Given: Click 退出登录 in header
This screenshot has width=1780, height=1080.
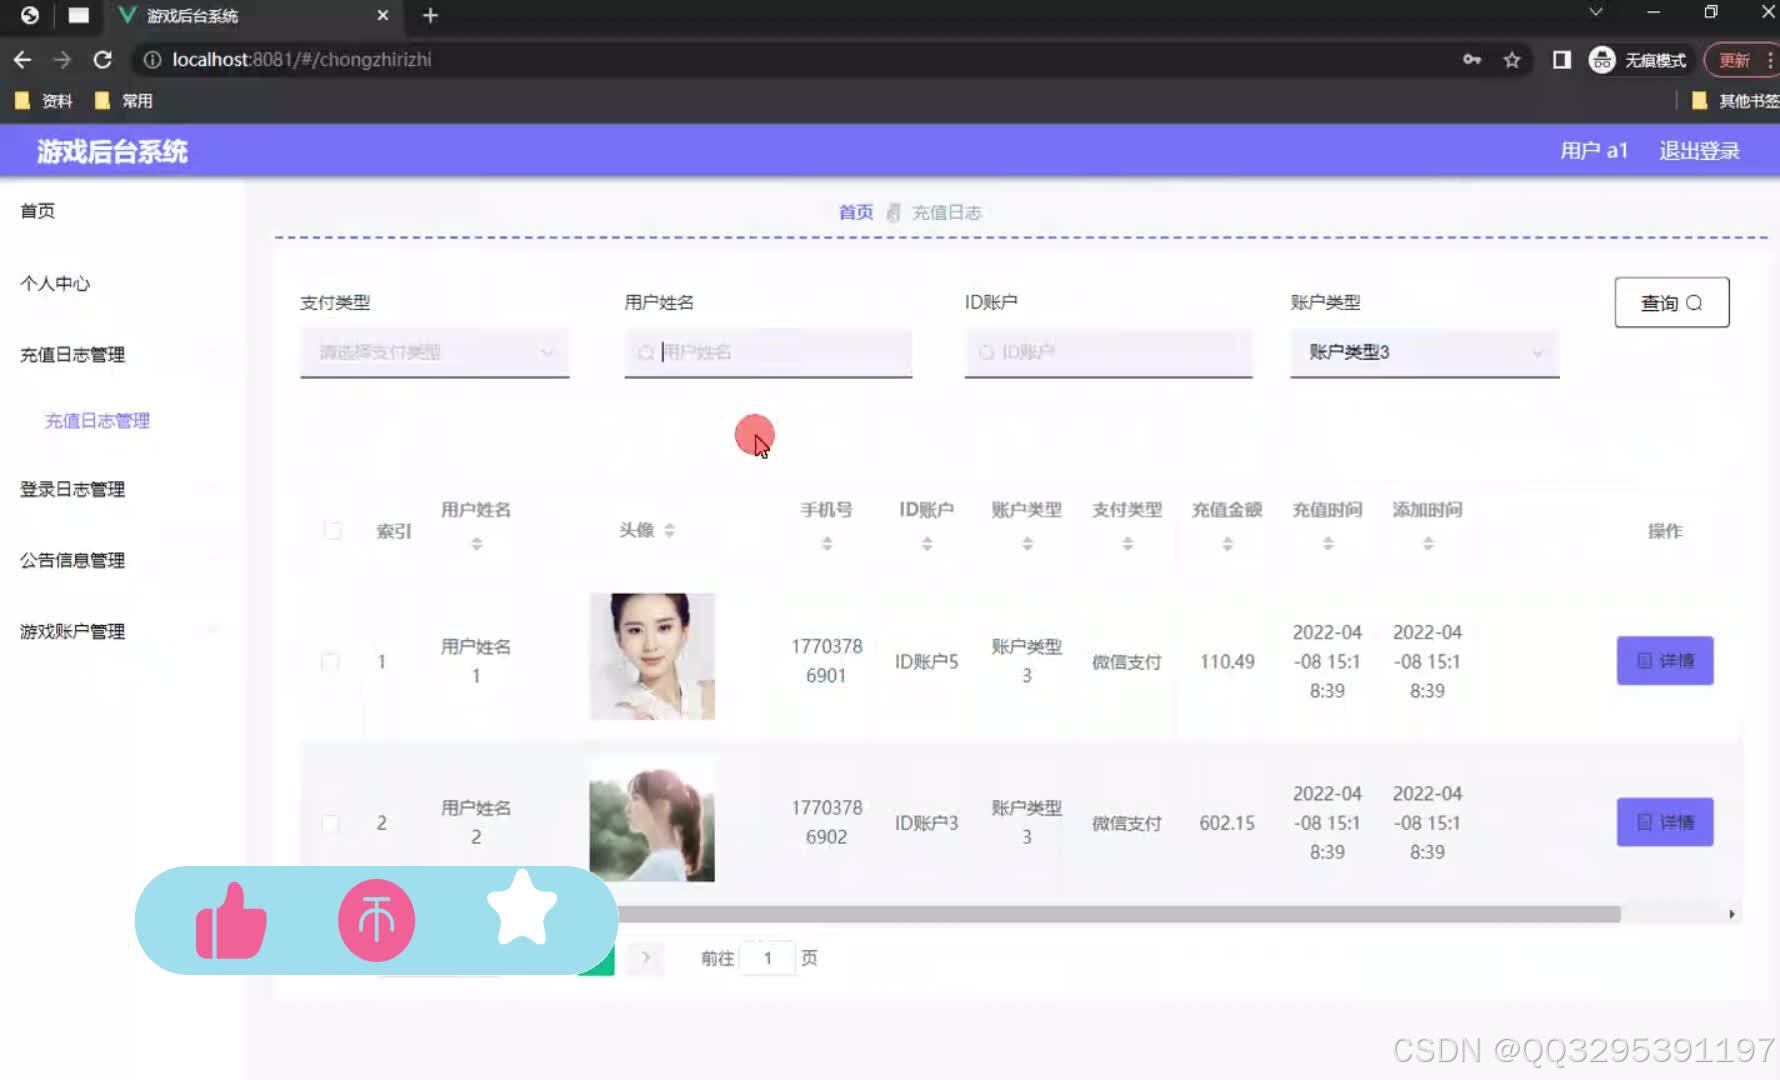Looking at the screenshot, I should (1700, 151).
